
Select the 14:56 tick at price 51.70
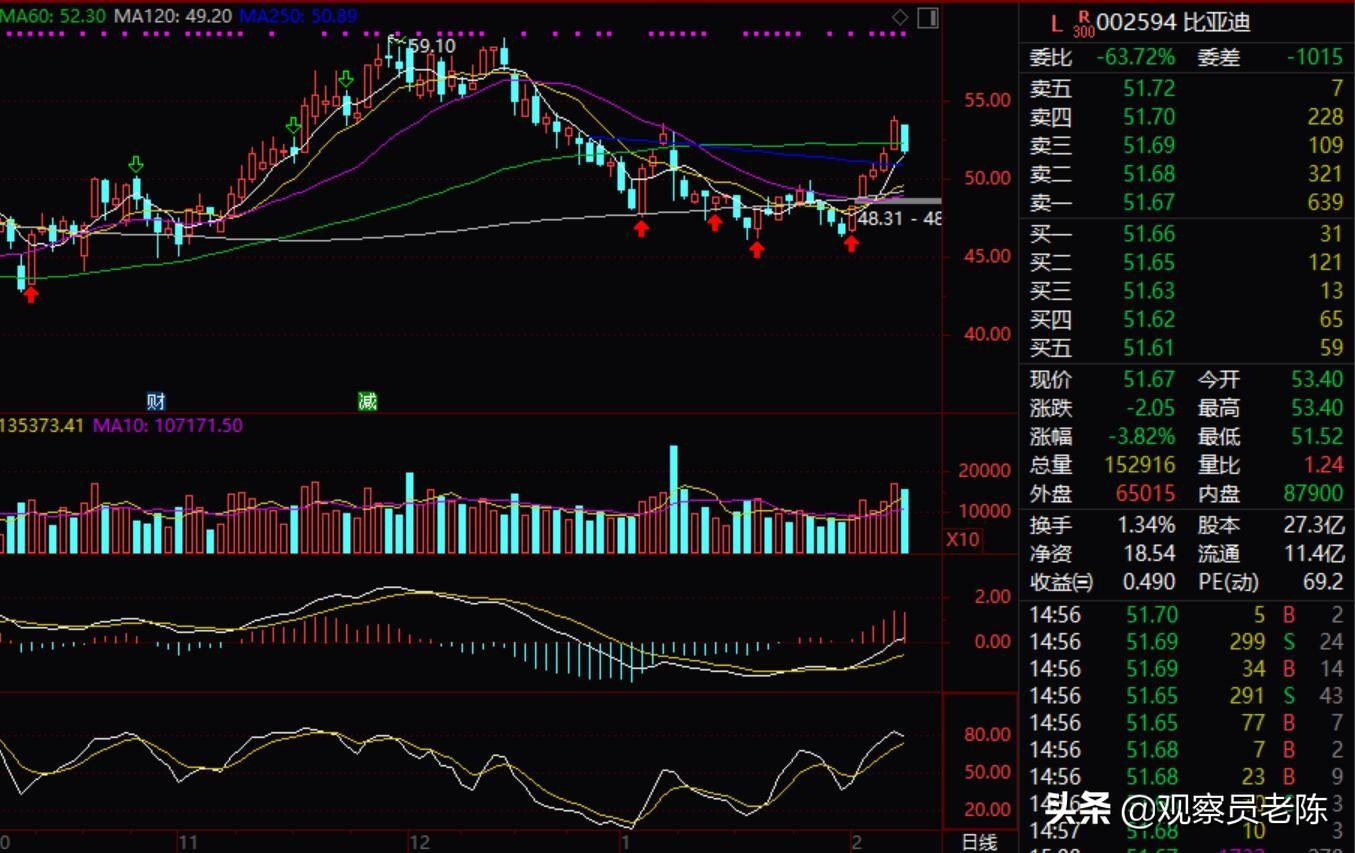1152,615
